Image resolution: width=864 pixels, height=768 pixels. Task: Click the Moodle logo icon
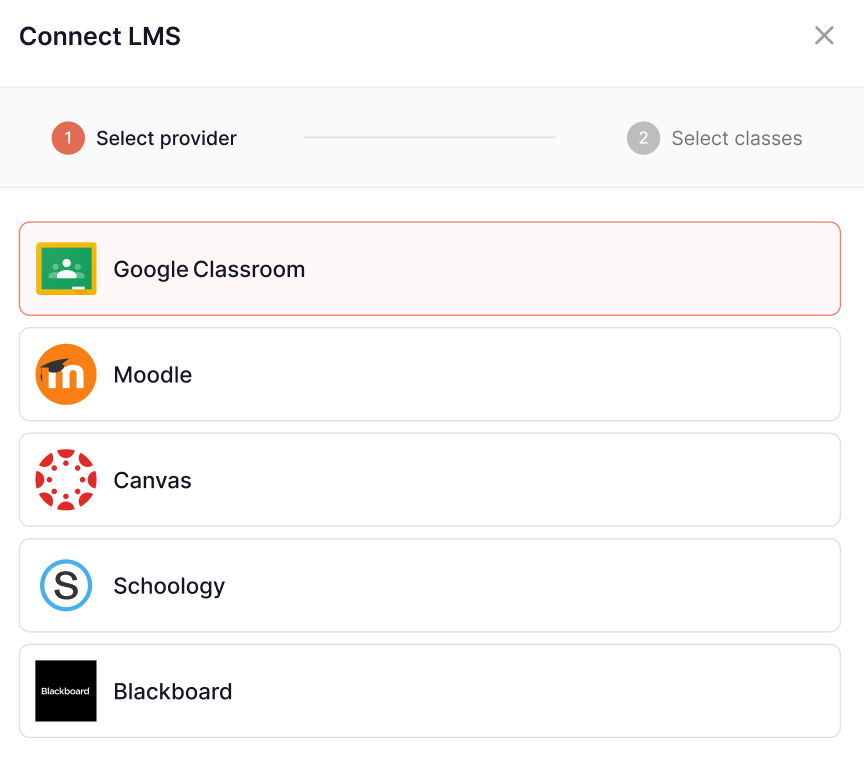65,374
